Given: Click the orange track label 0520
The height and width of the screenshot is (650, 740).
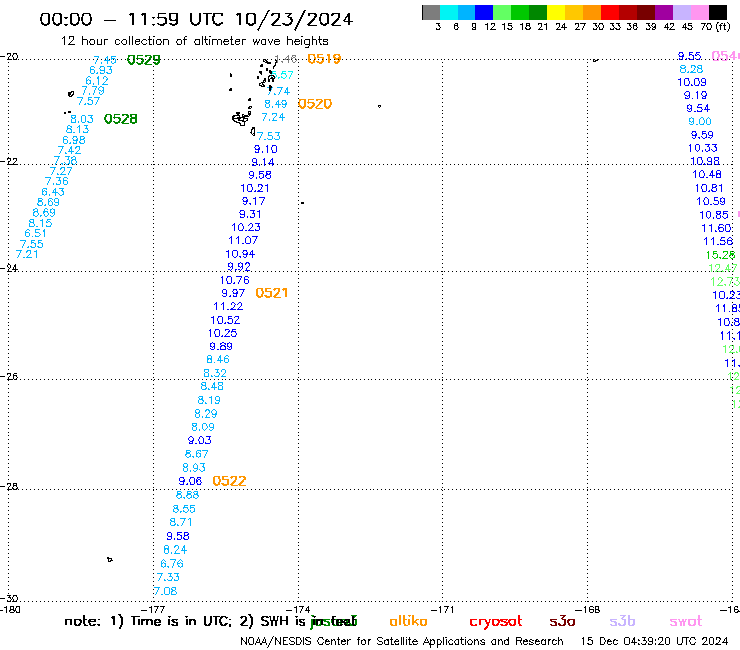Looking at the screenshot, I should 315,104.
